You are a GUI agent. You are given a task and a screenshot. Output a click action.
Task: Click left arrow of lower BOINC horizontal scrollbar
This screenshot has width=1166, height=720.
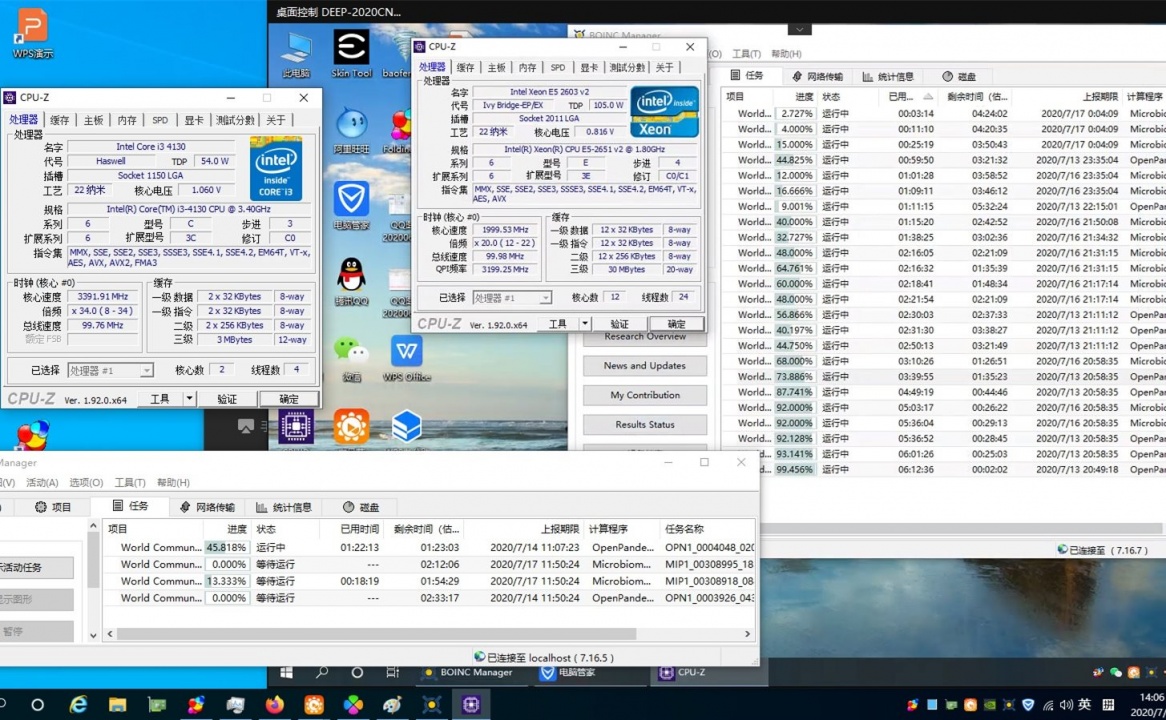[110, 634]
